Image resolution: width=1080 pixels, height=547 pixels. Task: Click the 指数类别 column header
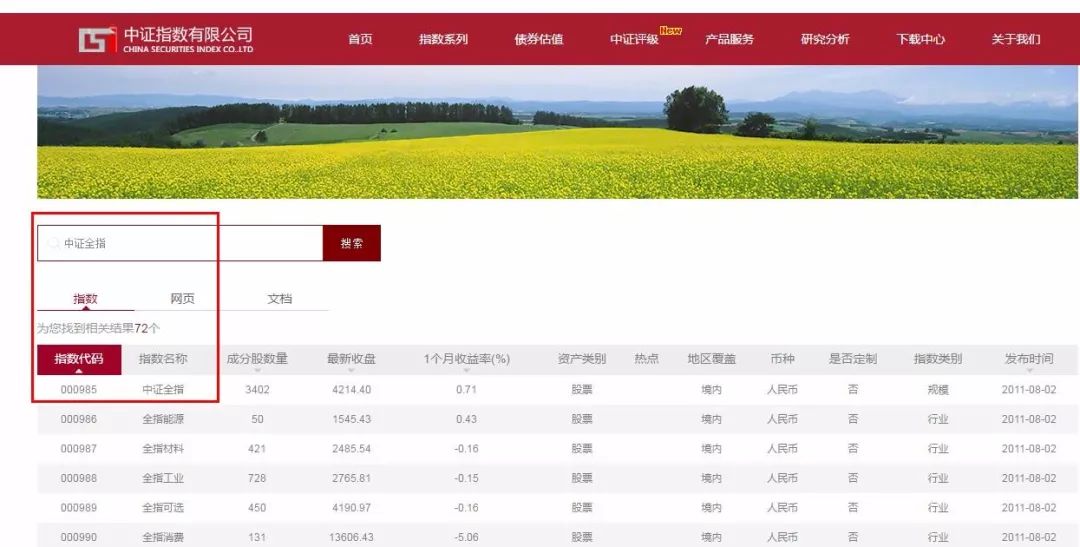click(x=938, y=359)
